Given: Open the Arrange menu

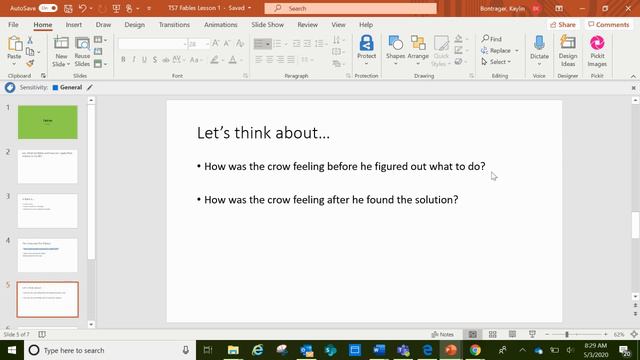Looking at the screenshot, I should click(418, 51).
